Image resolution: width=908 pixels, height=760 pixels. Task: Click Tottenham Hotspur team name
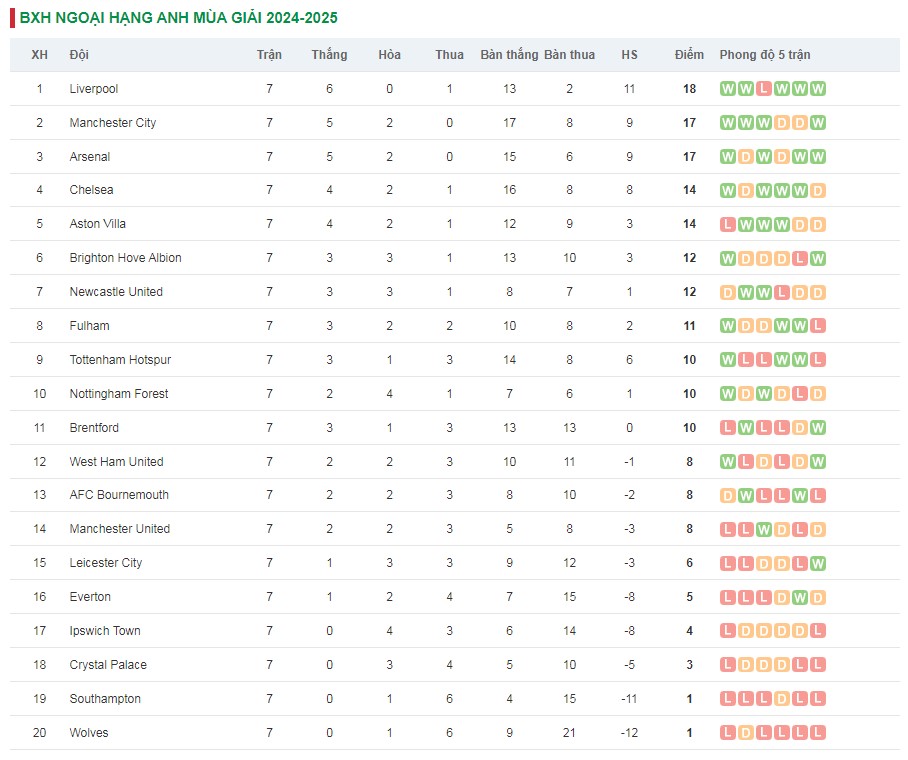pyautogui.click(x=120, y=360)
